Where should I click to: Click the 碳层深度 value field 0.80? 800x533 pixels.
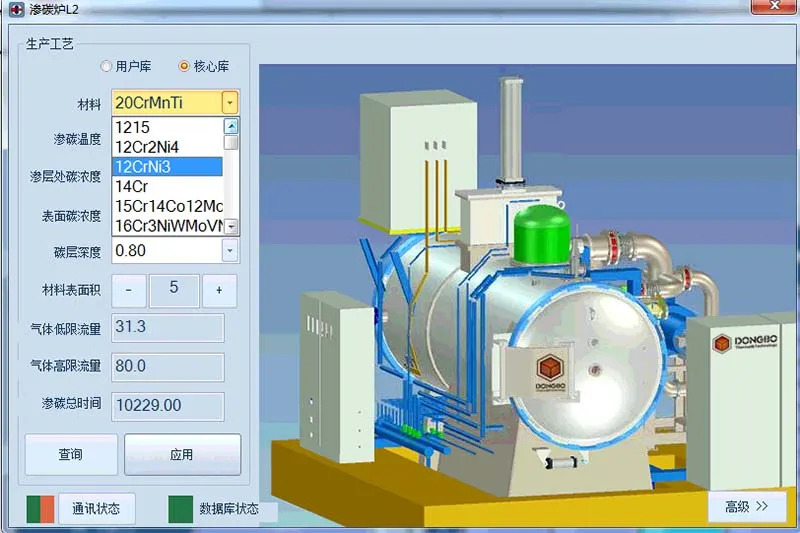coord(167,250)
